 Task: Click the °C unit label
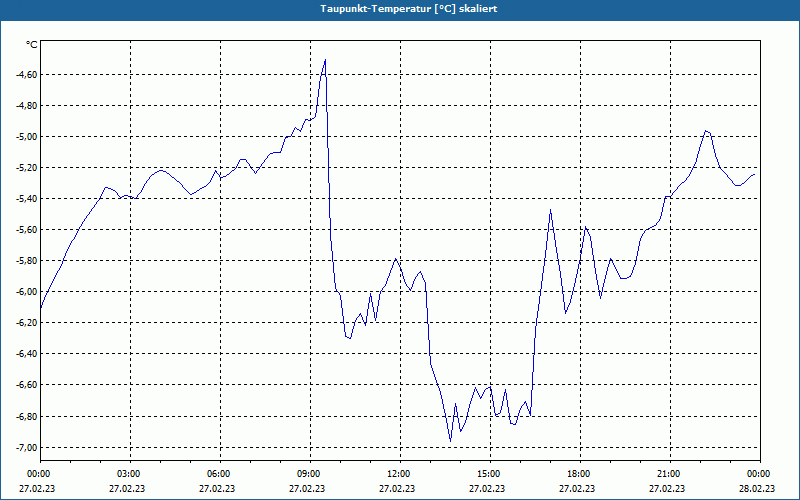[32, 45]
